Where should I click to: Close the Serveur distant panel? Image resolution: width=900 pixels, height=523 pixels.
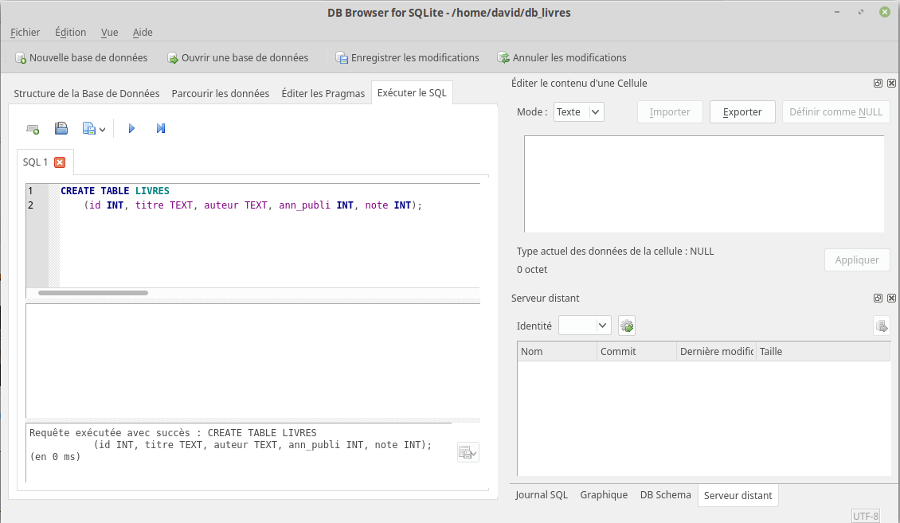pyautogui.click(x=889, y=298)
